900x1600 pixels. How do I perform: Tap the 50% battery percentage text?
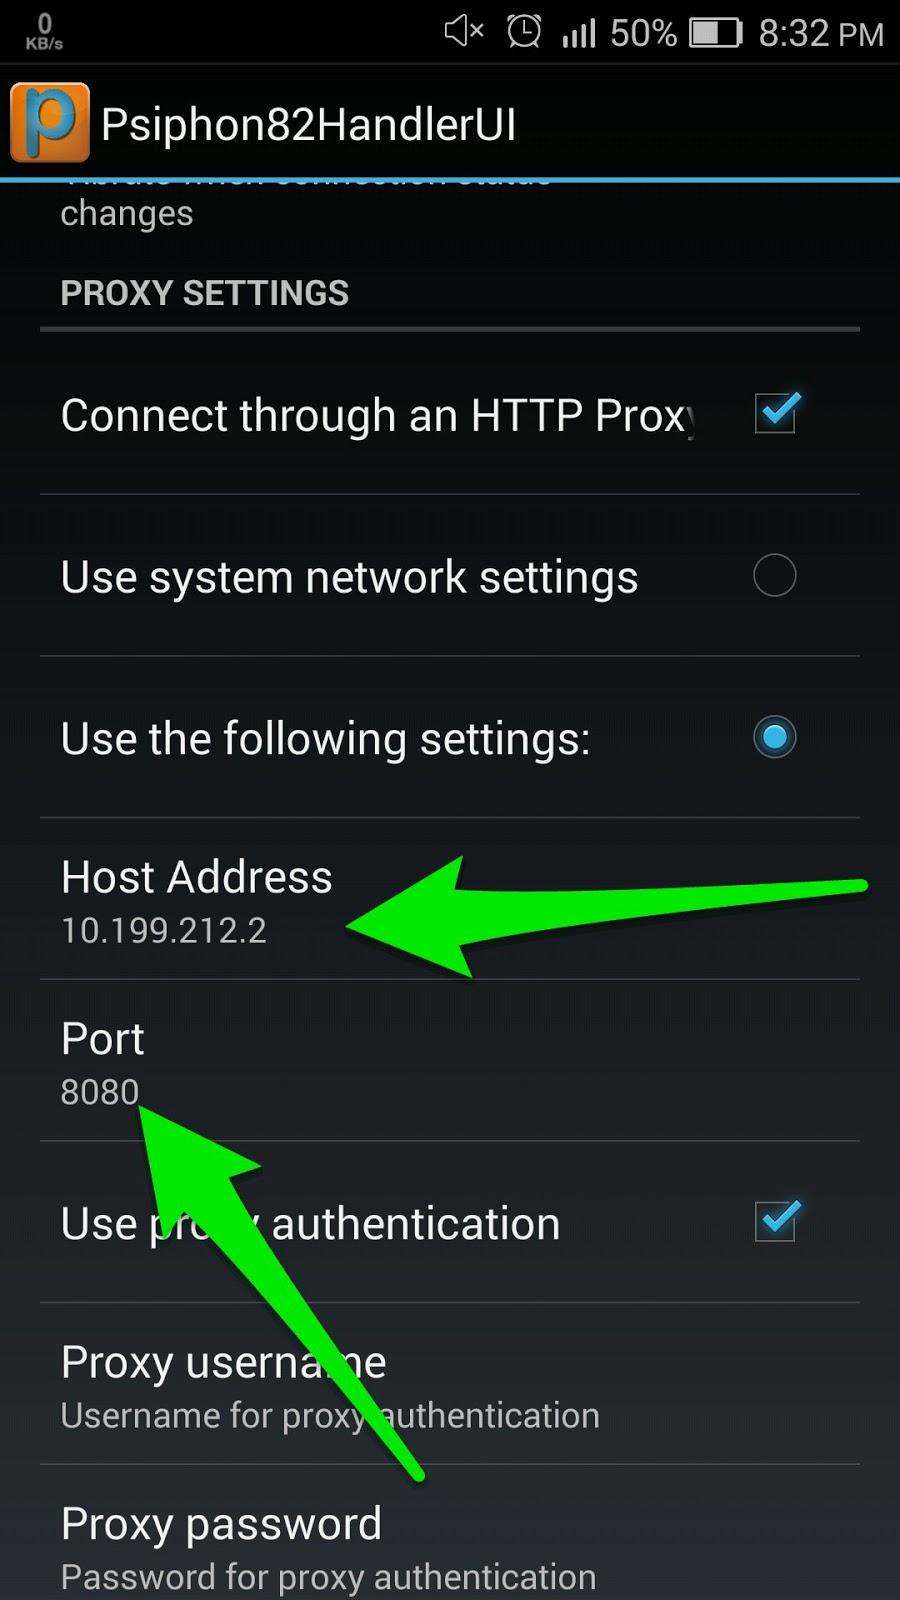(643, 33)
